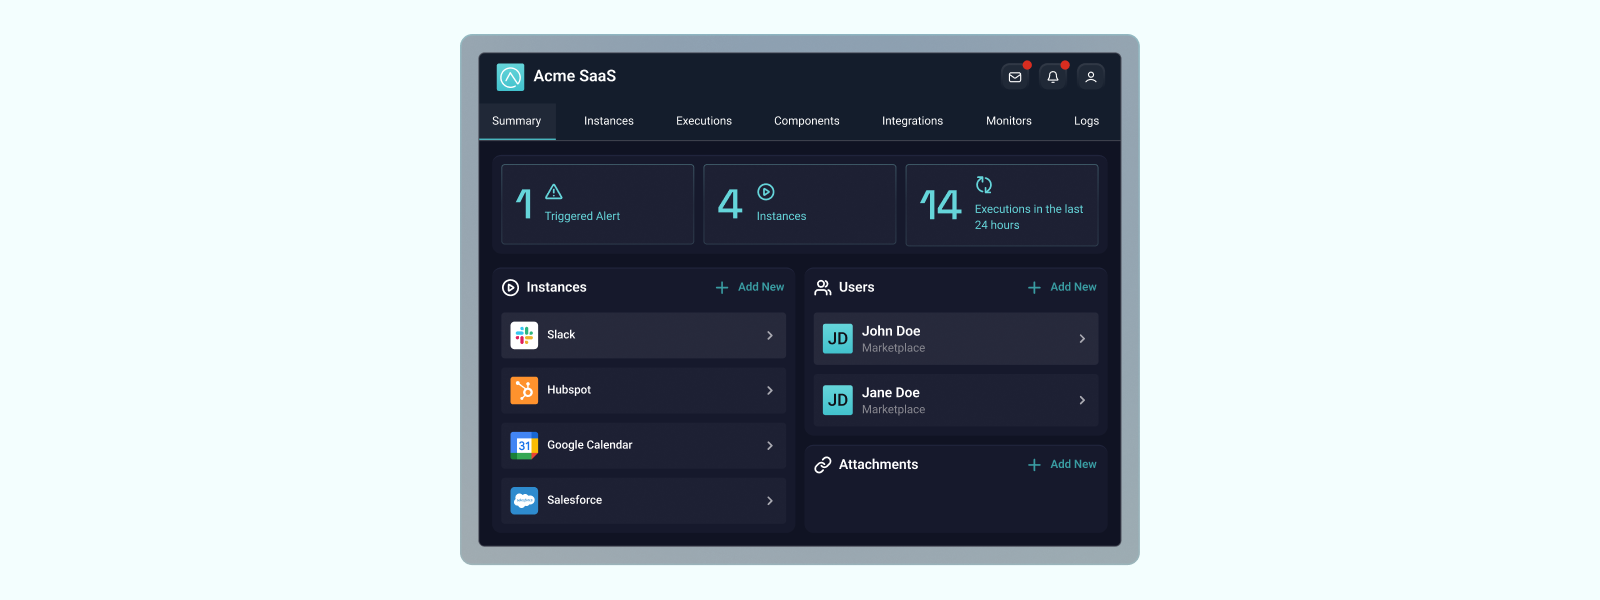Click the Instances panel header play icon

[510, 287]
